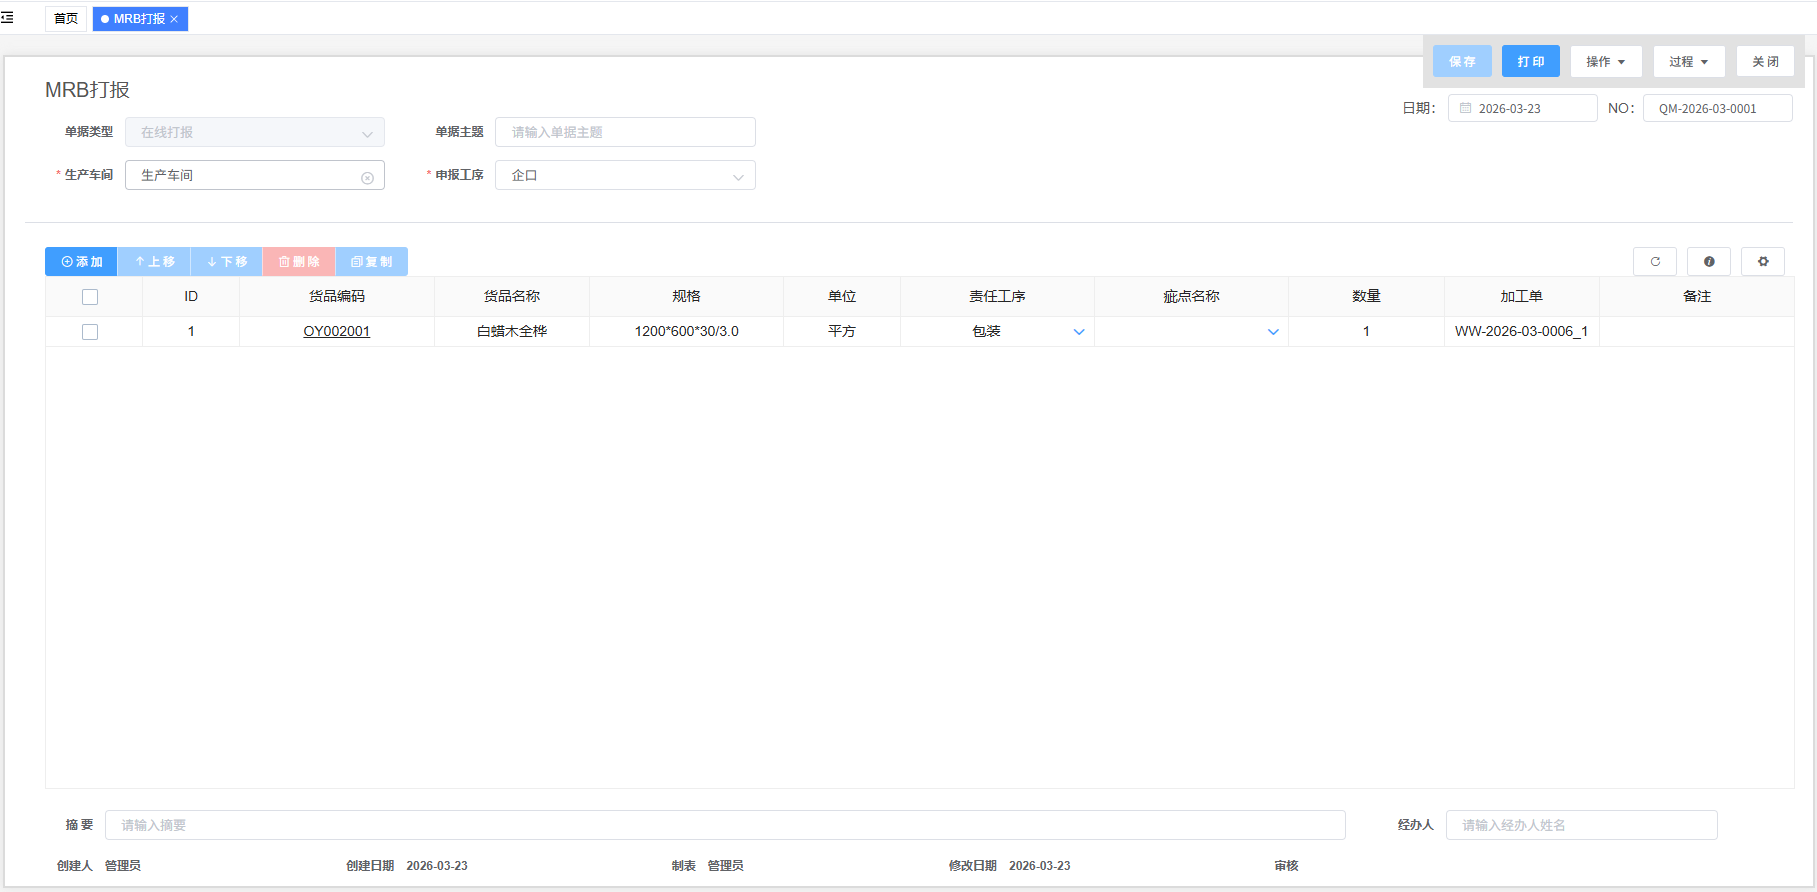
Task: Open the 操作 dropdown menu
Action: [1605, 62]
